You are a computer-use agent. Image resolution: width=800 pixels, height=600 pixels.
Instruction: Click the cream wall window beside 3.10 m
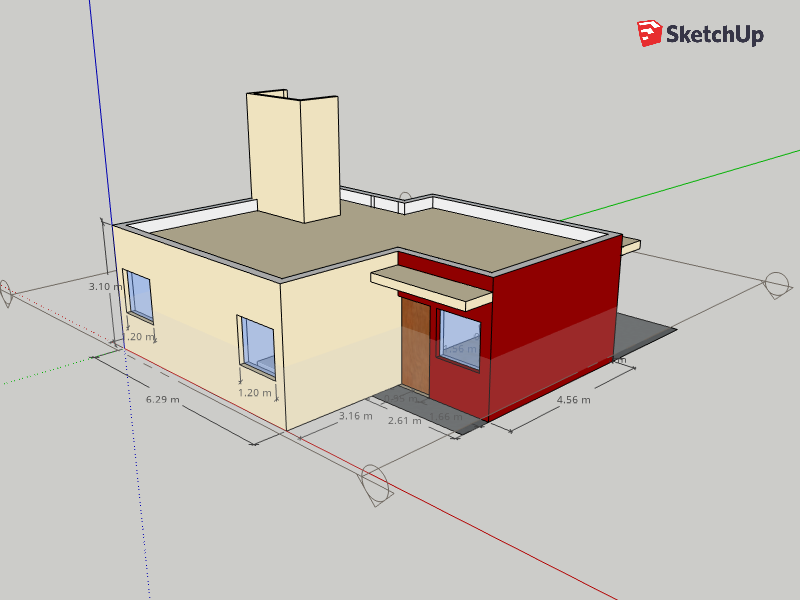tap(139, 297)
